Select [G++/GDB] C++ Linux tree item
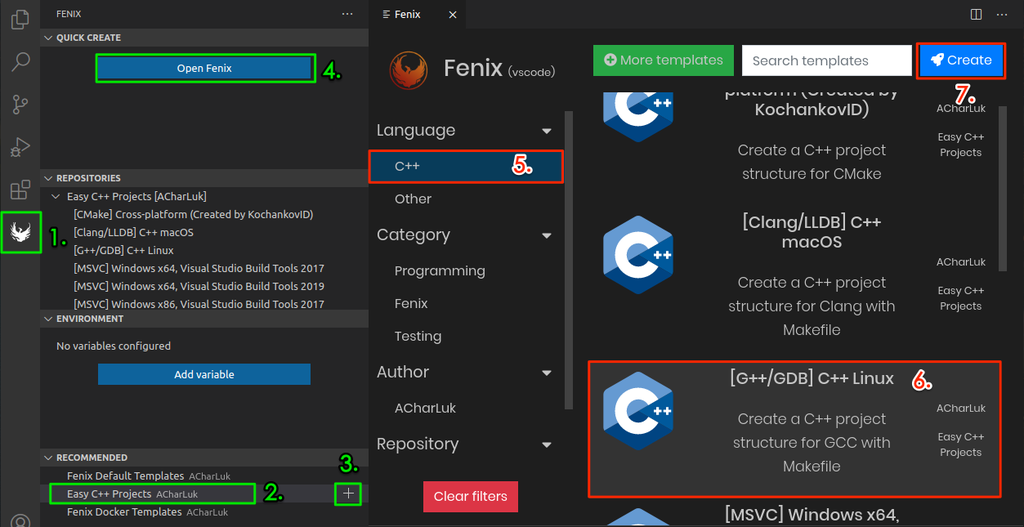1024x527 pixels. [123, 250]
